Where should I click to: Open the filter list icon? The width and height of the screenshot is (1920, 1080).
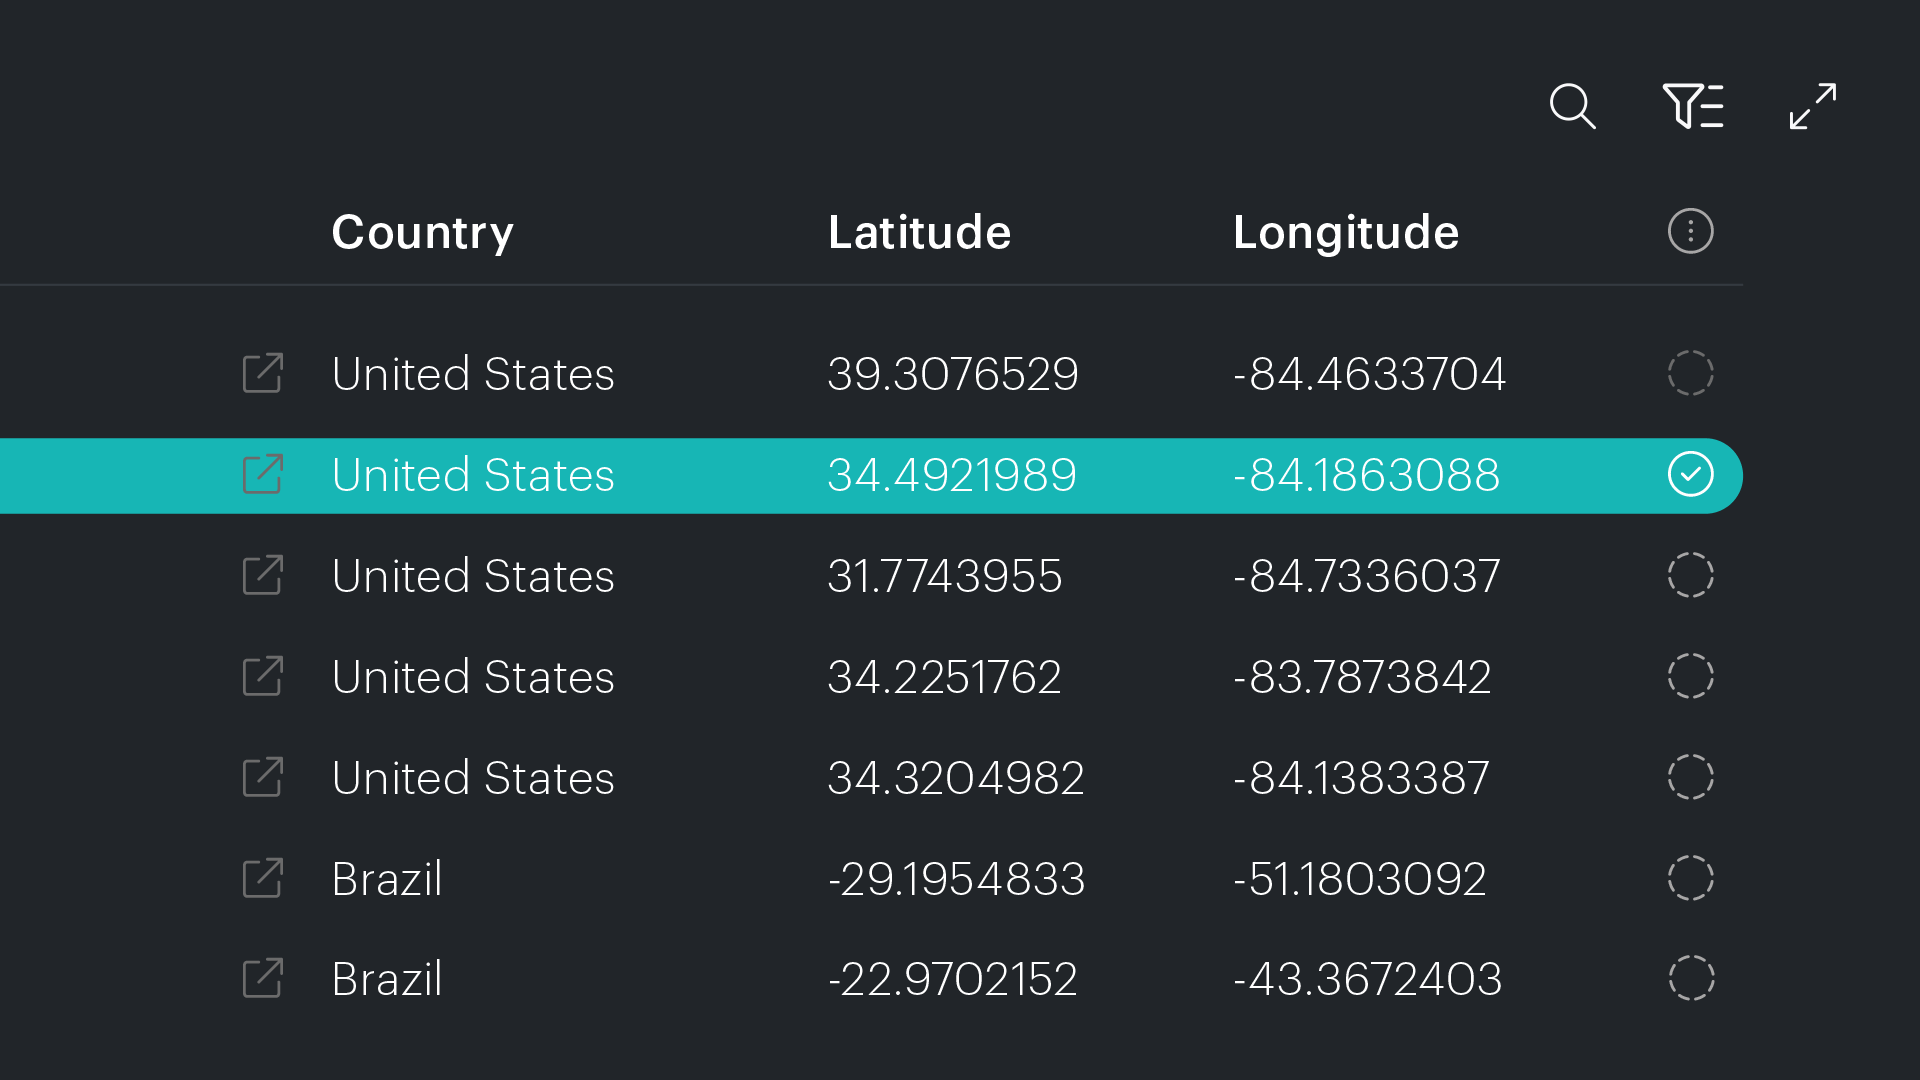coord(1692,106)
